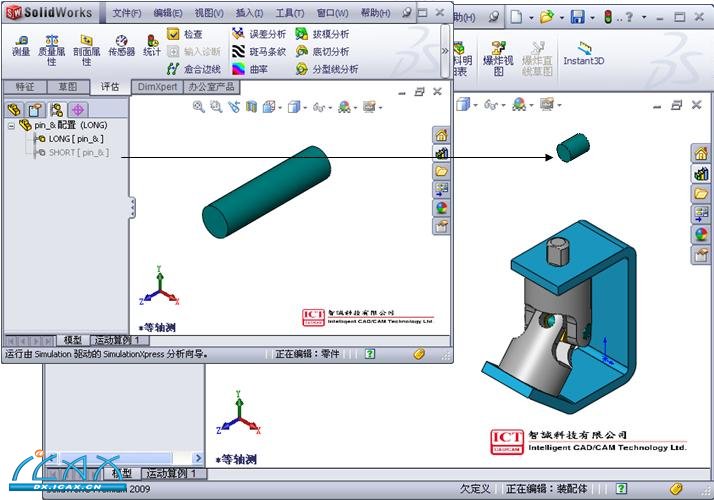Open the 插入(I) menu
Viewport: 714px width, 500px height.
(249, 13)
